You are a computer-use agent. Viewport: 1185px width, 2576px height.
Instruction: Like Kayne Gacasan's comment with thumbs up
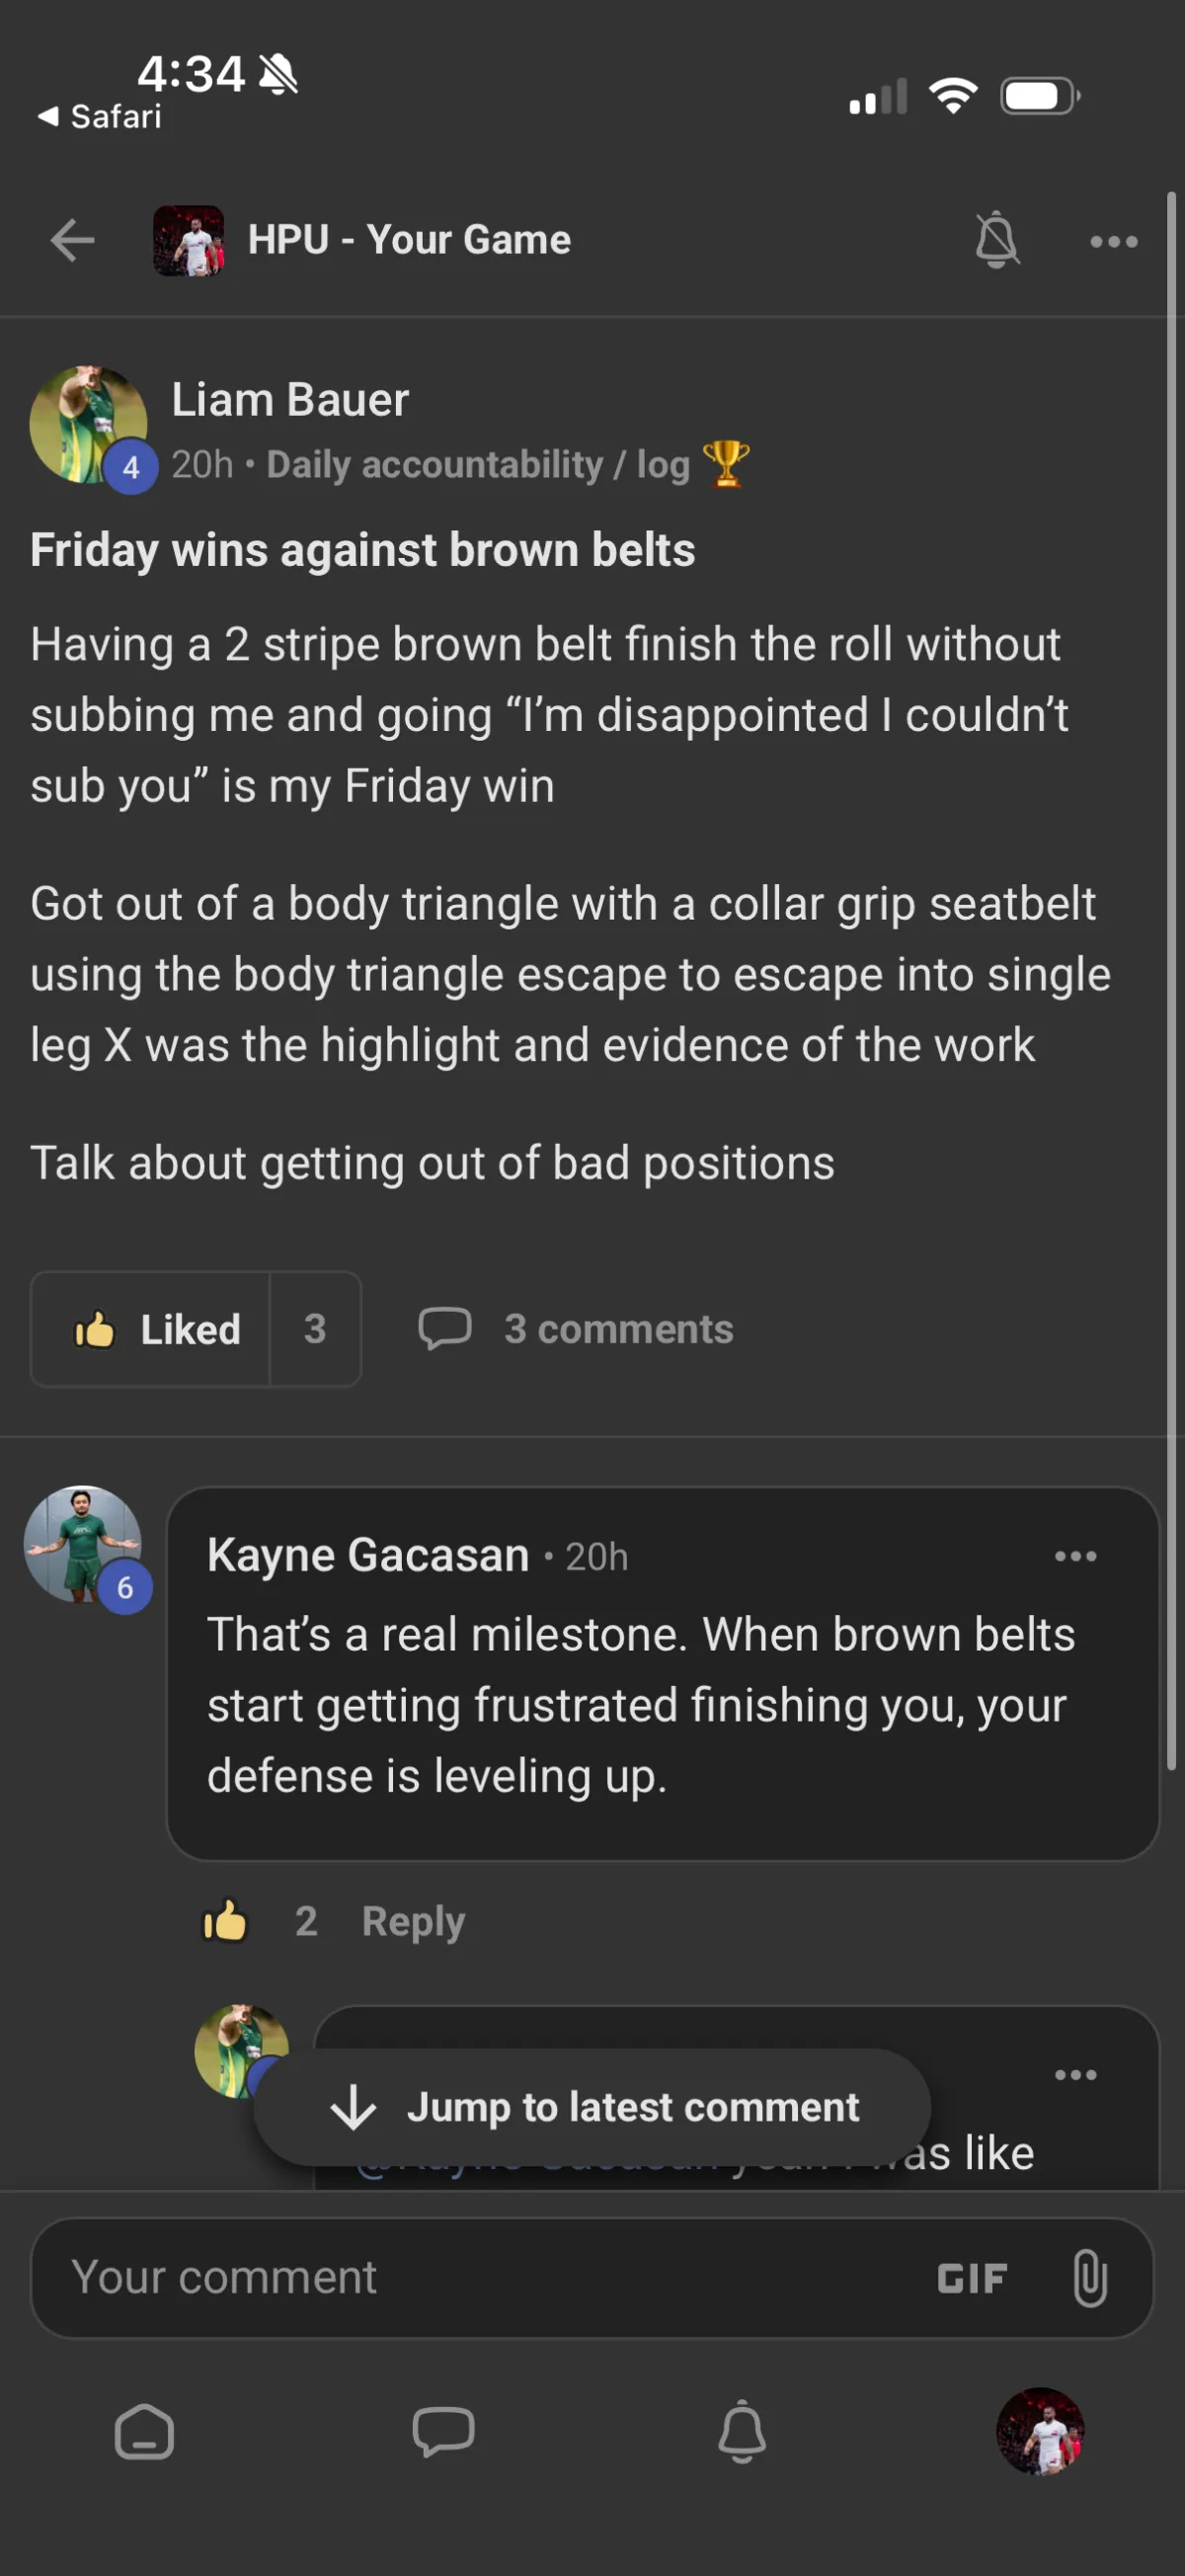pos(225,1921)
